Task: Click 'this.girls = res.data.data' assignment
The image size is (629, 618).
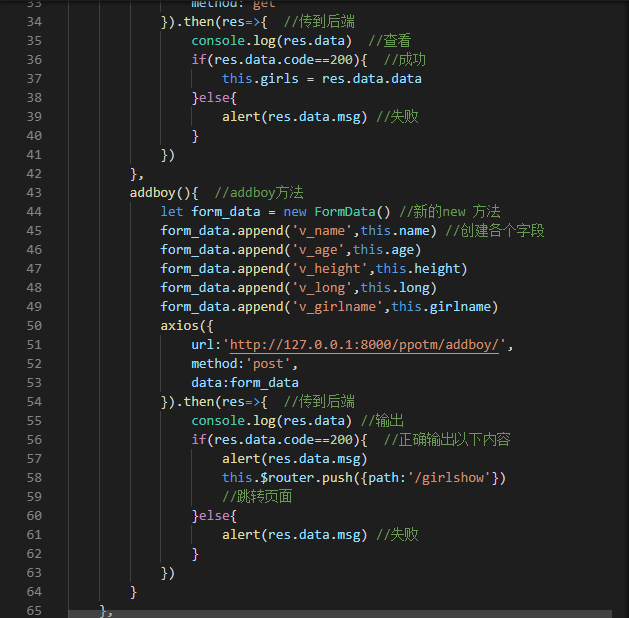Action: [322, 79]
